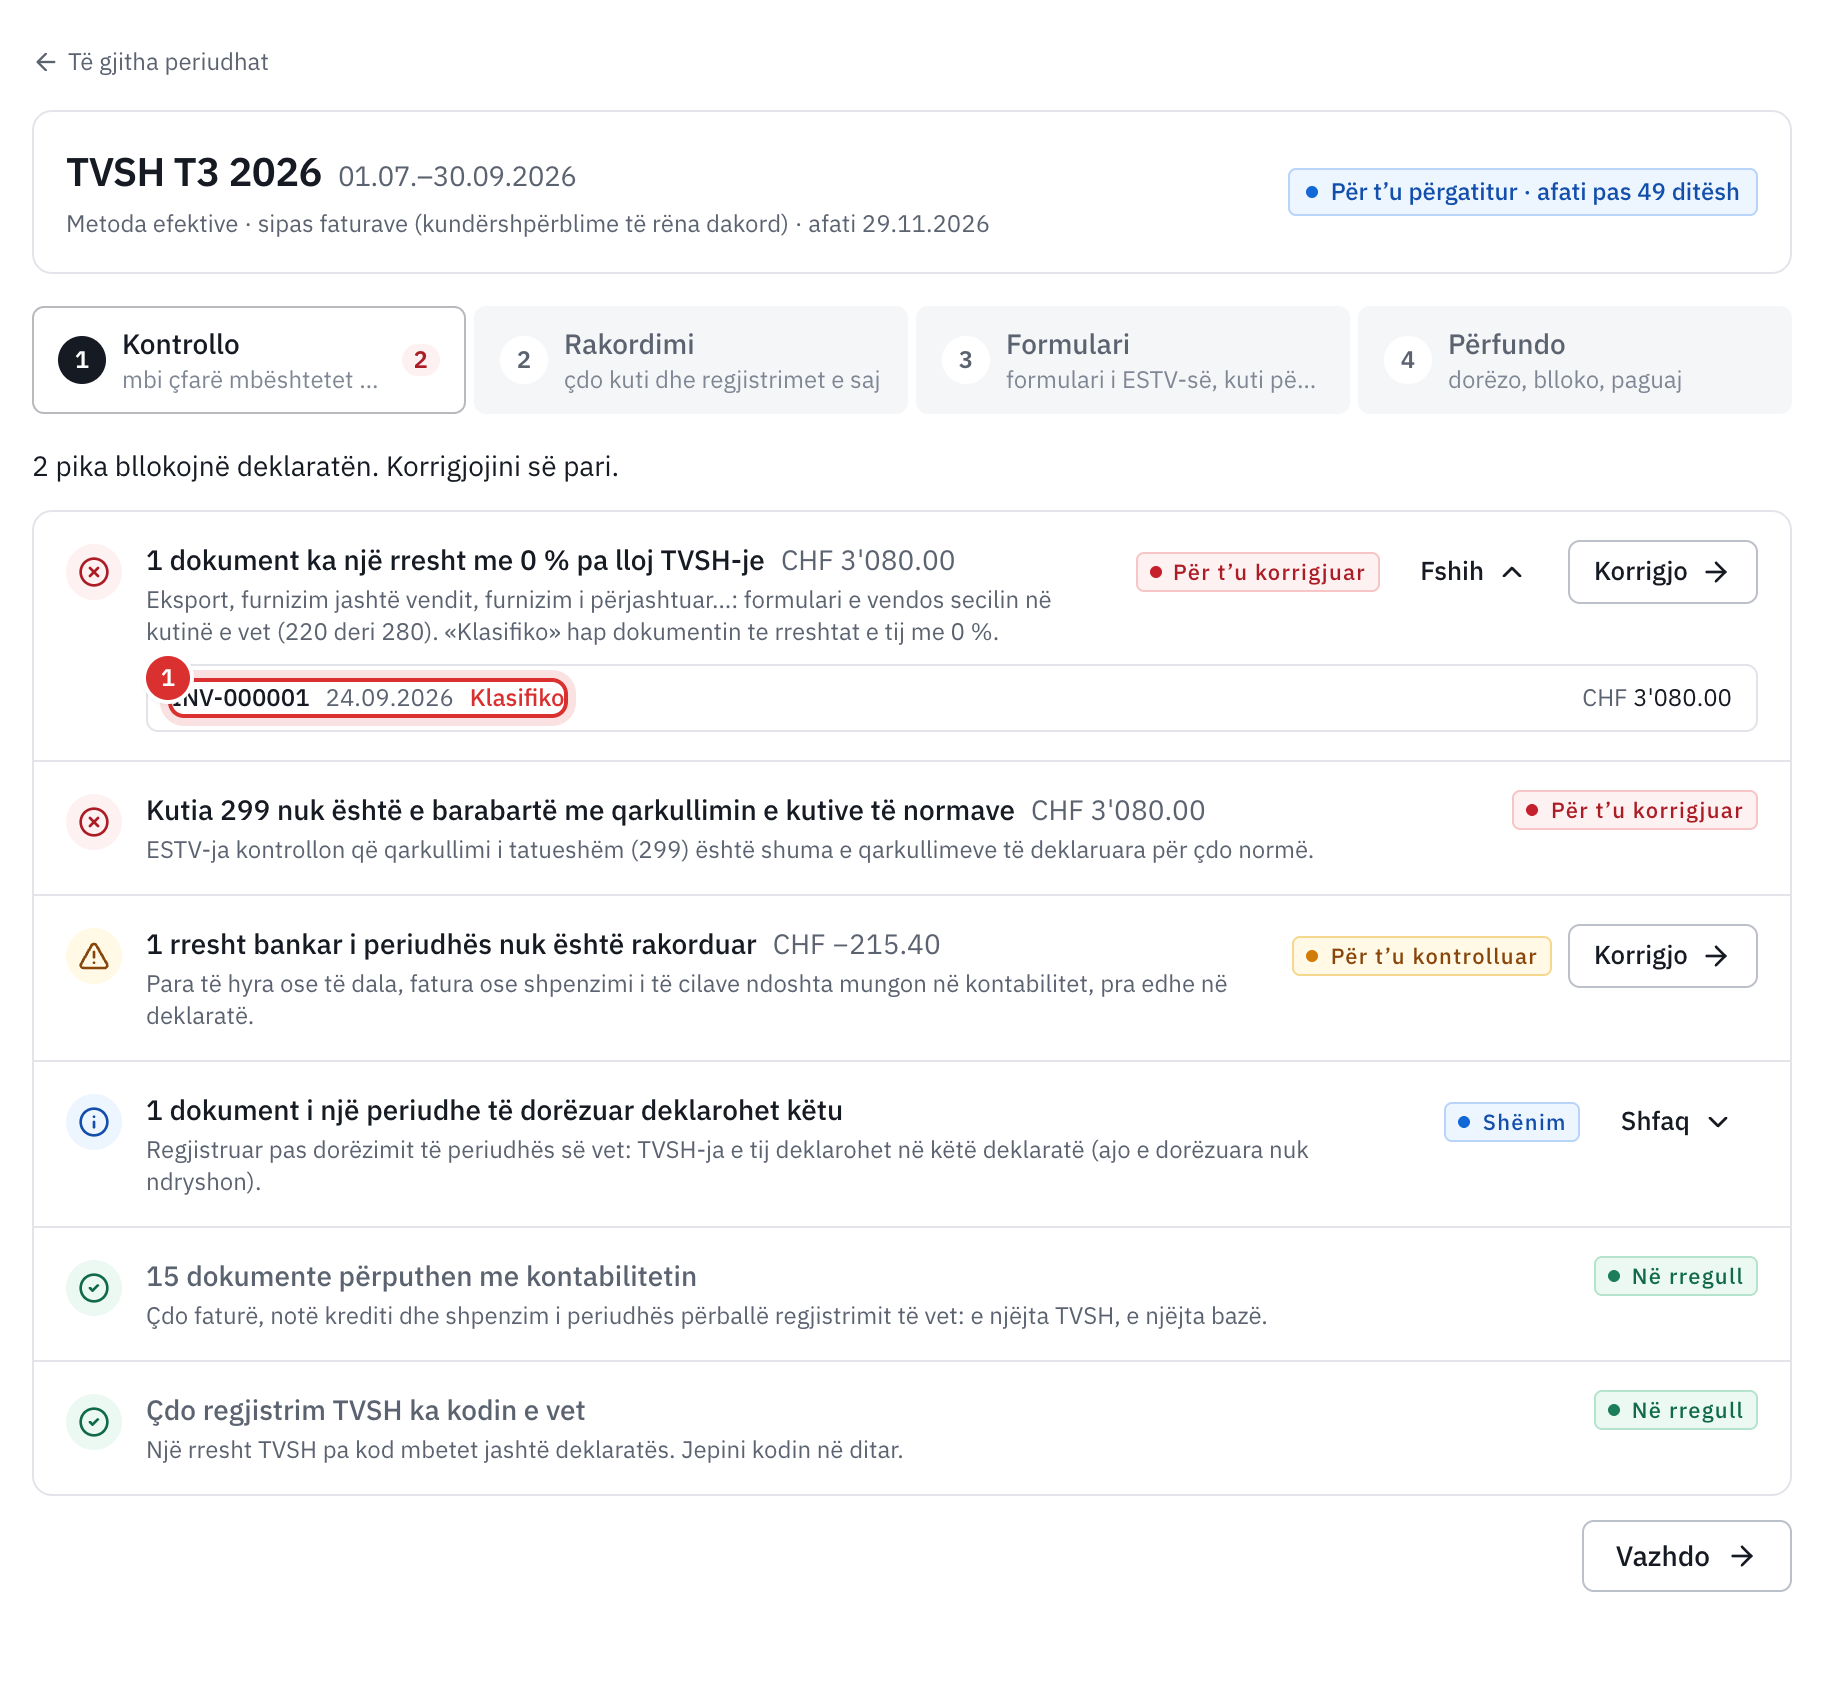Click amount CHF 3'080.00 in invoice row
The width and height of the screenshot is (1824, 1688).
coord(1656,698)
